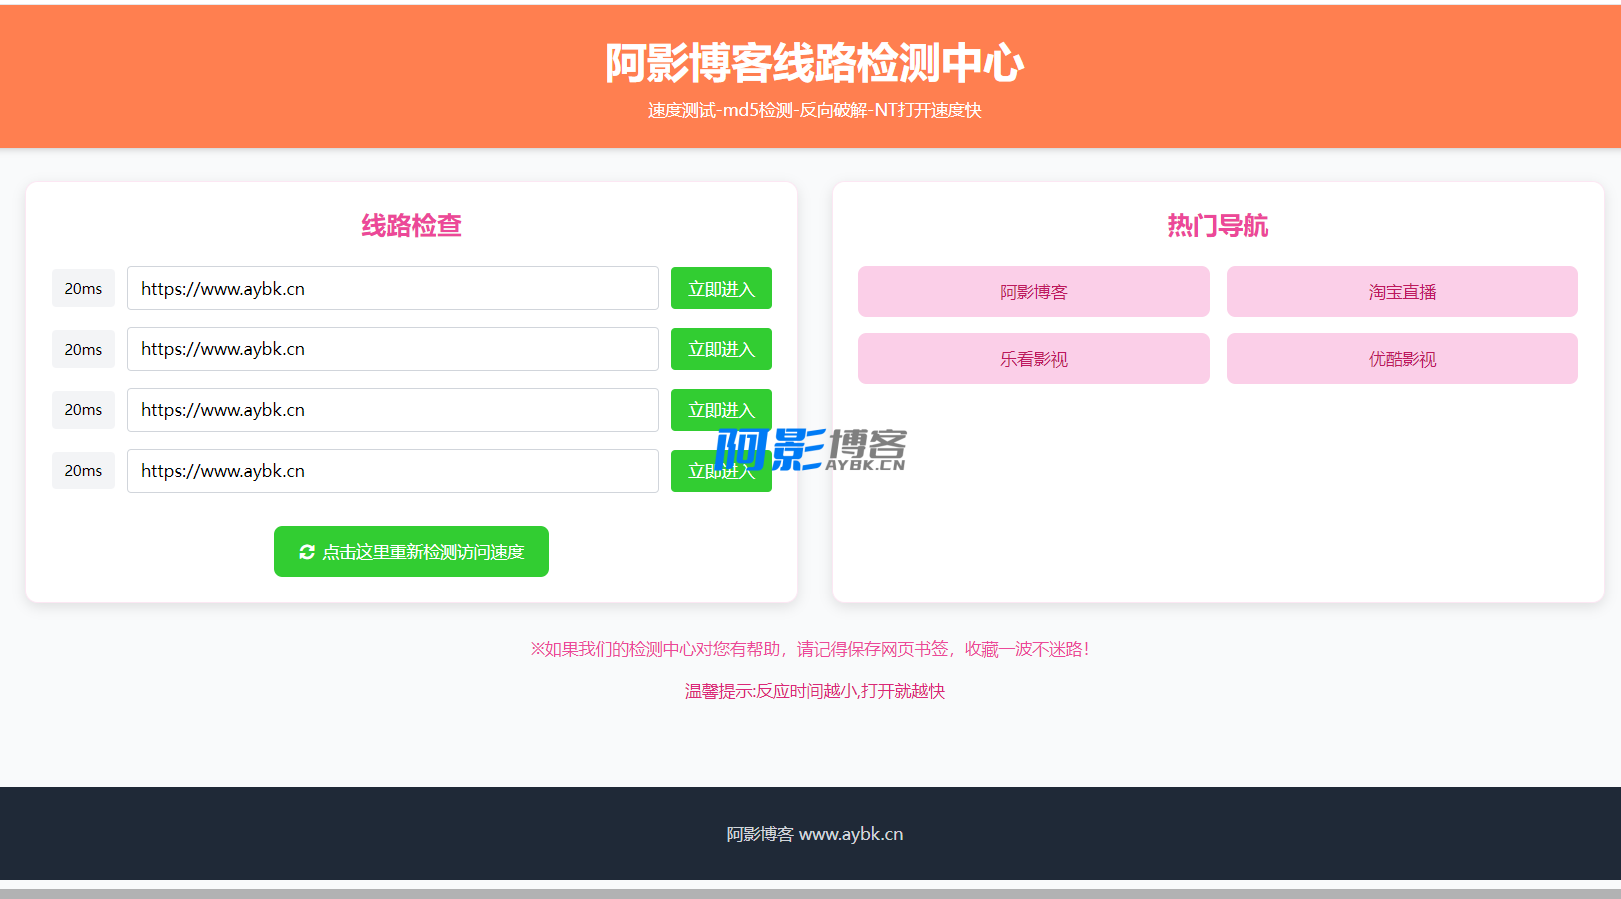
Task: Open the 优酷影视 navigation link
Action: 1401,359
